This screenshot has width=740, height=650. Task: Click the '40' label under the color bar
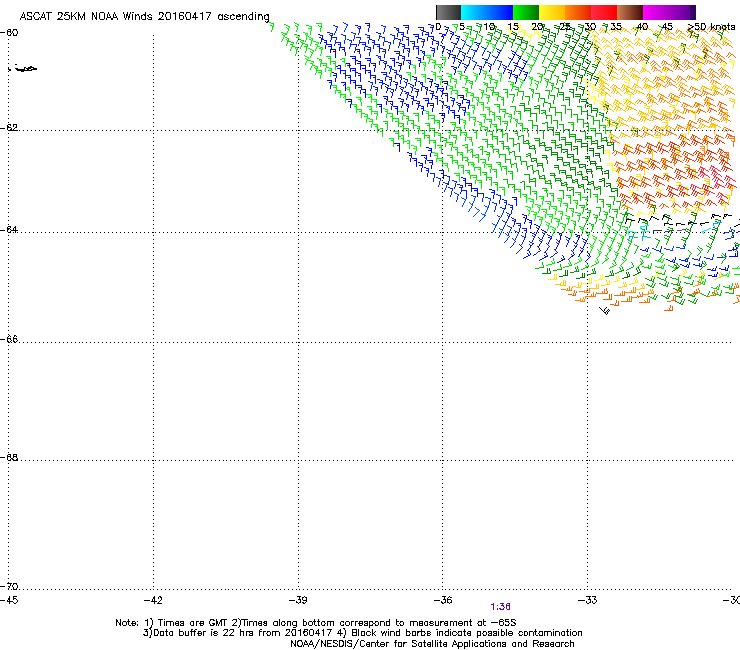tap(642, 27)
